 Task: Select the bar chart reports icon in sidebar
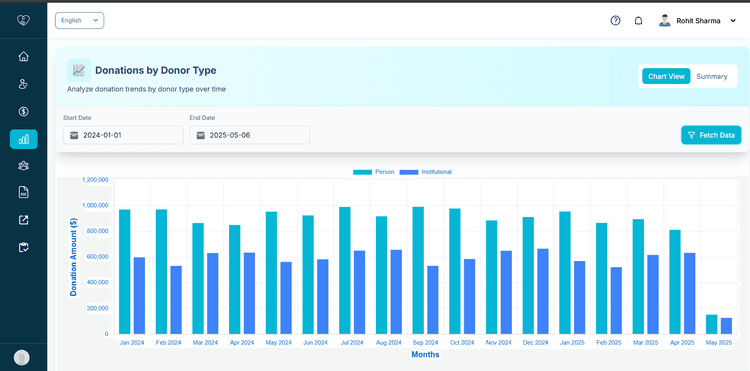pos(23,139)
